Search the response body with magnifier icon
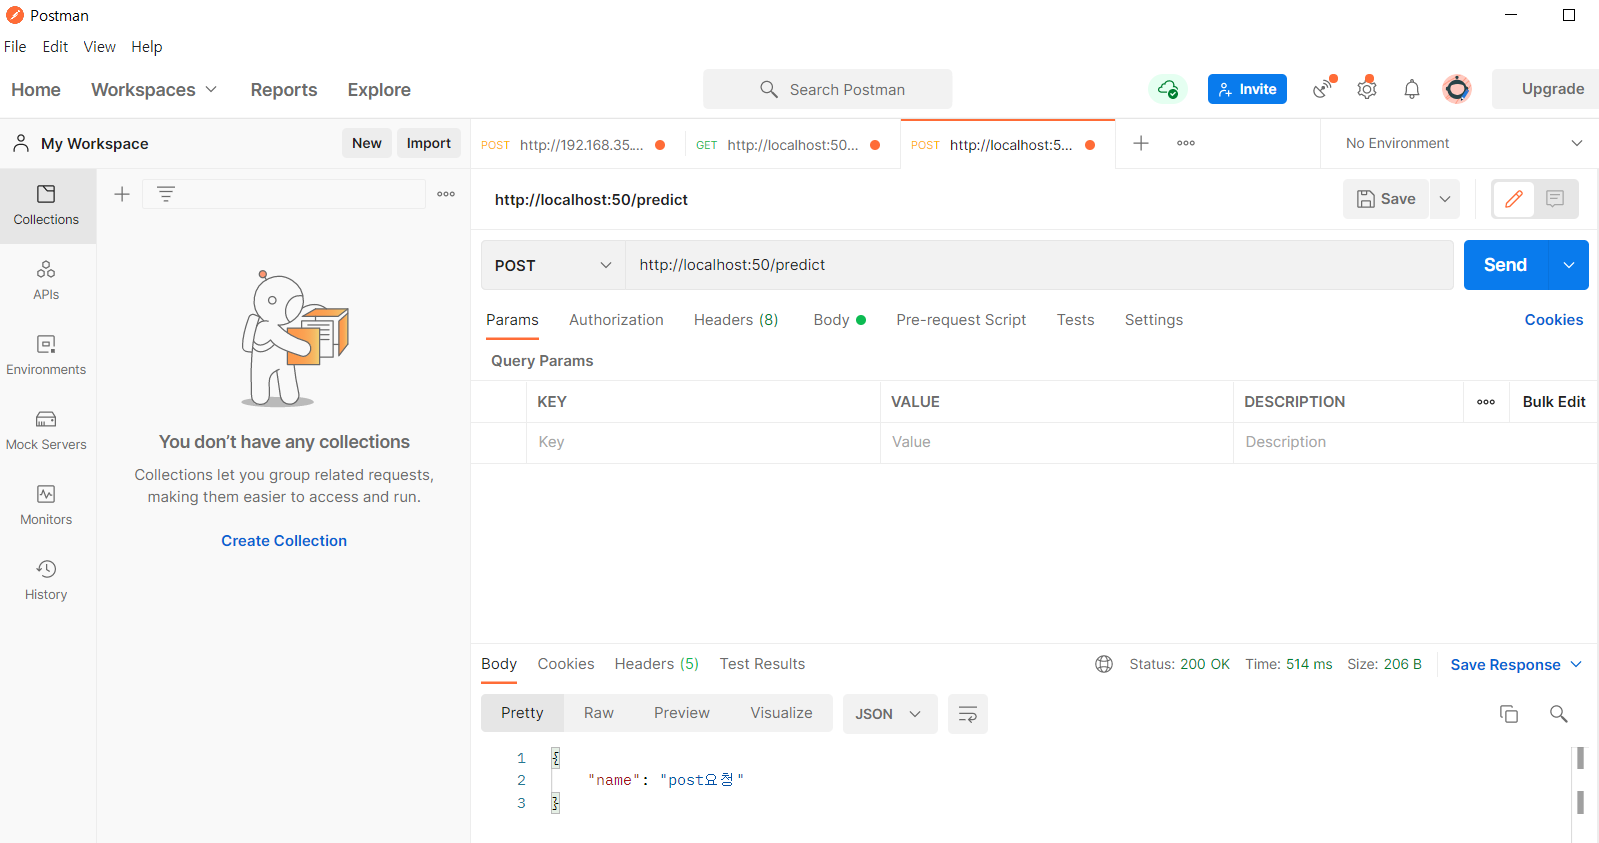Screen dimensions: 1599x843 (x=1558, y=714)
